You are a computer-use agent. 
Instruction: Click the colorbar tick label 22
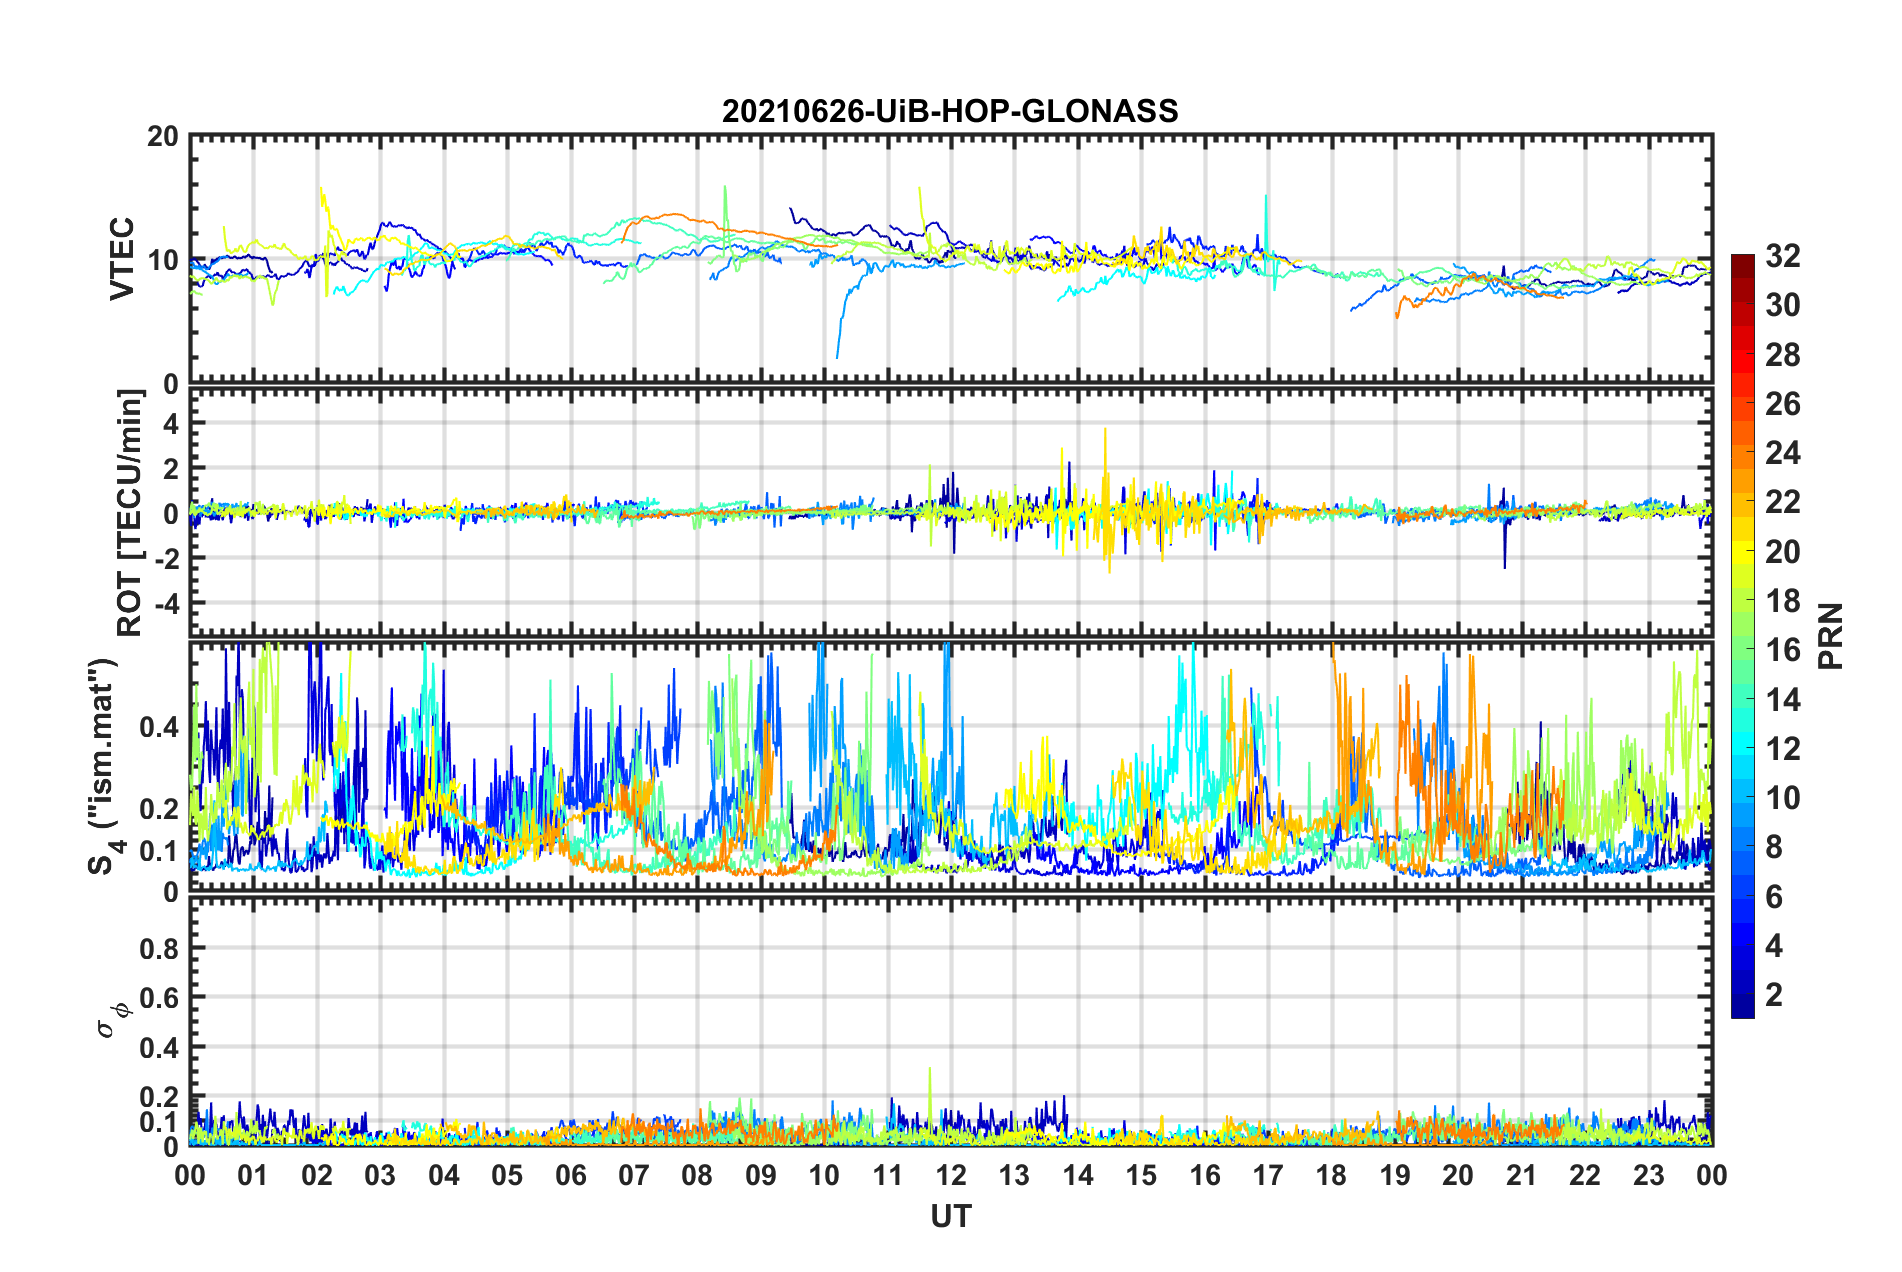point(1782,502)
